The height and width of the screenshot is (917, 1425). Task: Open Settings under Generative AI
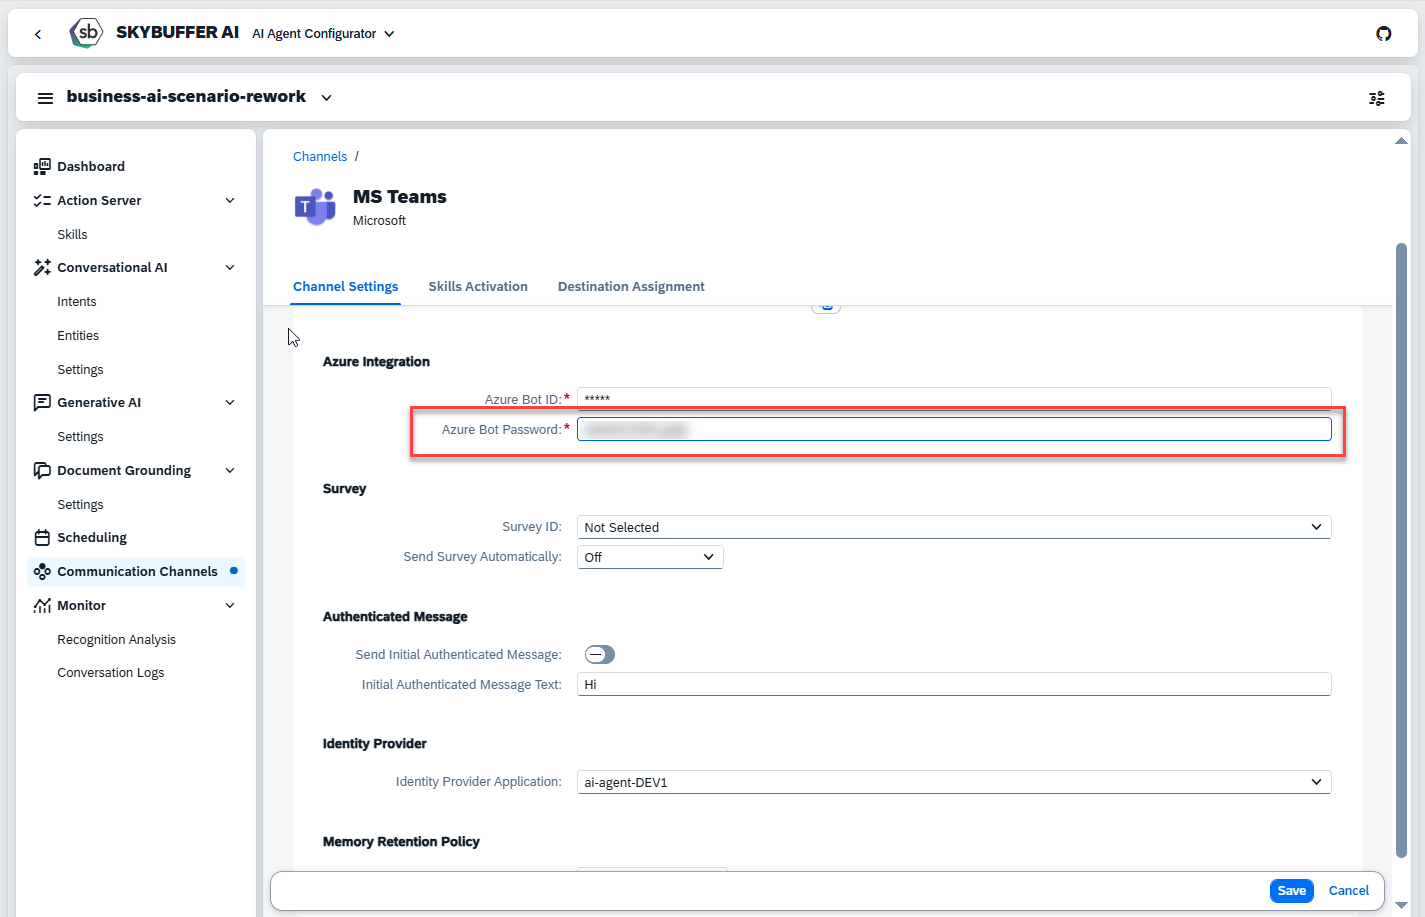coord(80,436)
